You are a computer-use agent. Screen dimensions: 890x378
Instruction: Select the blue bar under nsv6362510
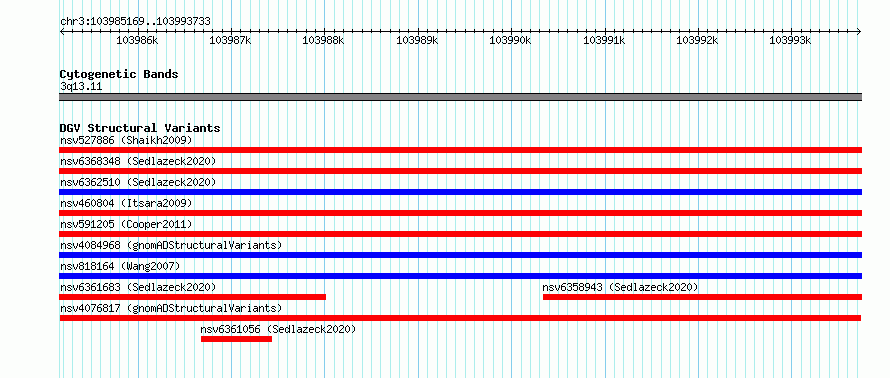click(460, 192)
